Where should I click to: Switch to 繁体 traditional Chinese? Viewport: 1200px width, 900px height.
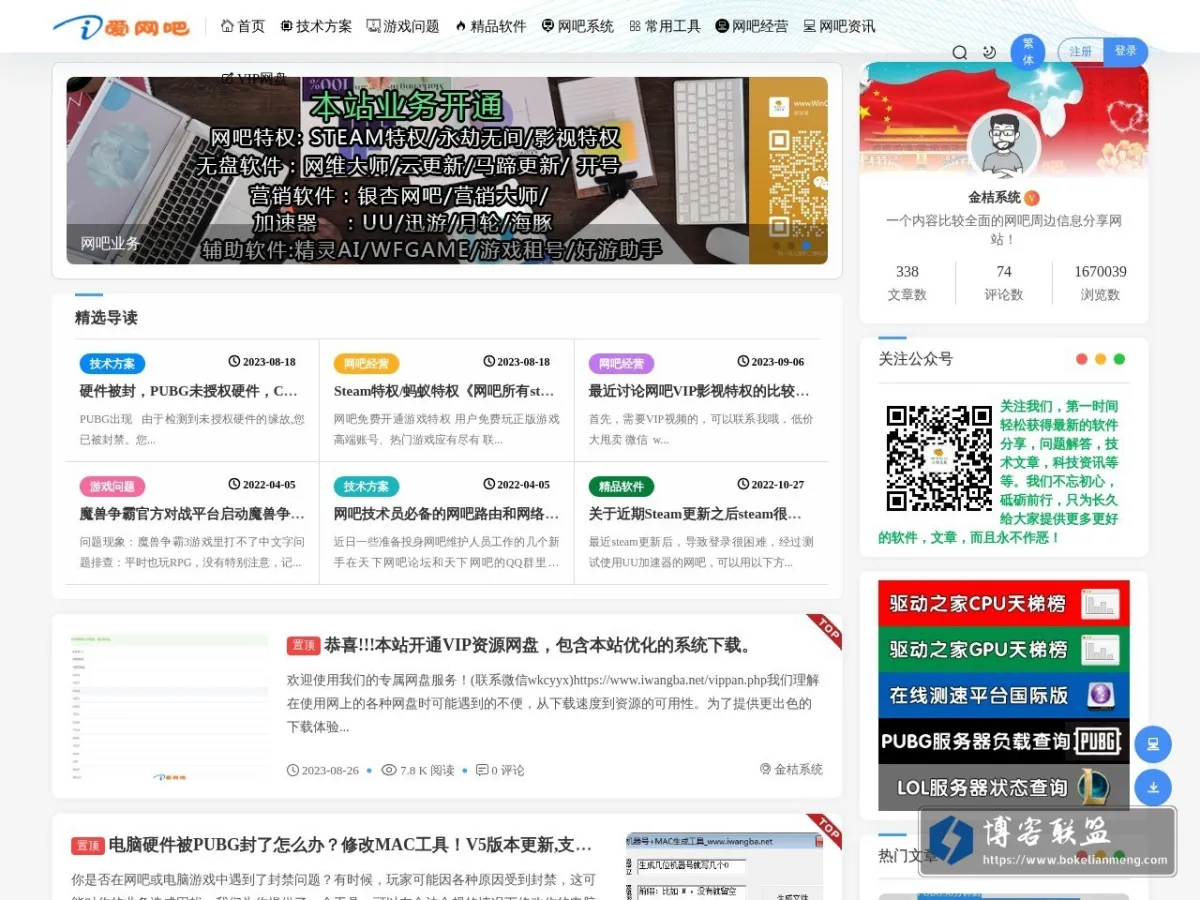pyautogui.click(x=1028, y=52)
